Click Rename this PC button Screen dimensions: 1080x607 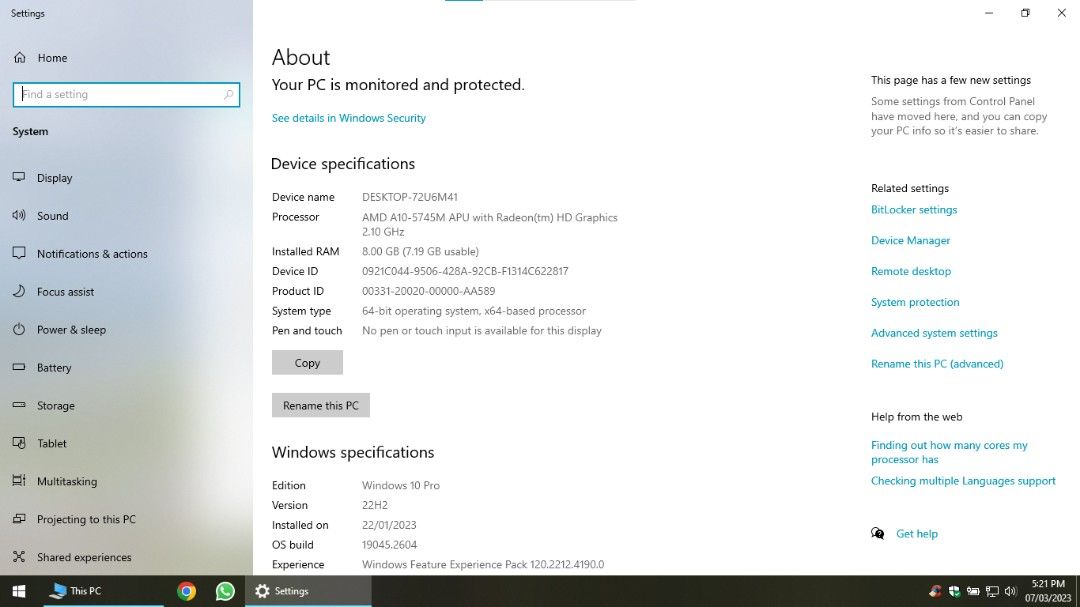(321, 405)
